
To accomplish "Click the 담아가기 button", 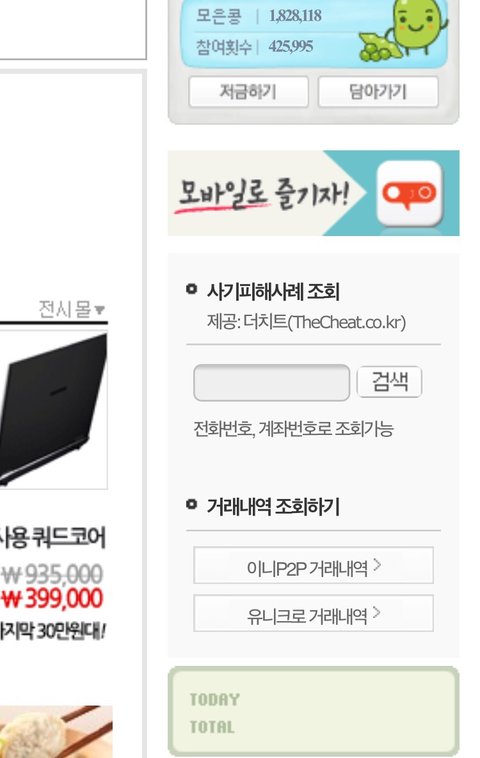I will pyautogui.click(x=378, y=91).
